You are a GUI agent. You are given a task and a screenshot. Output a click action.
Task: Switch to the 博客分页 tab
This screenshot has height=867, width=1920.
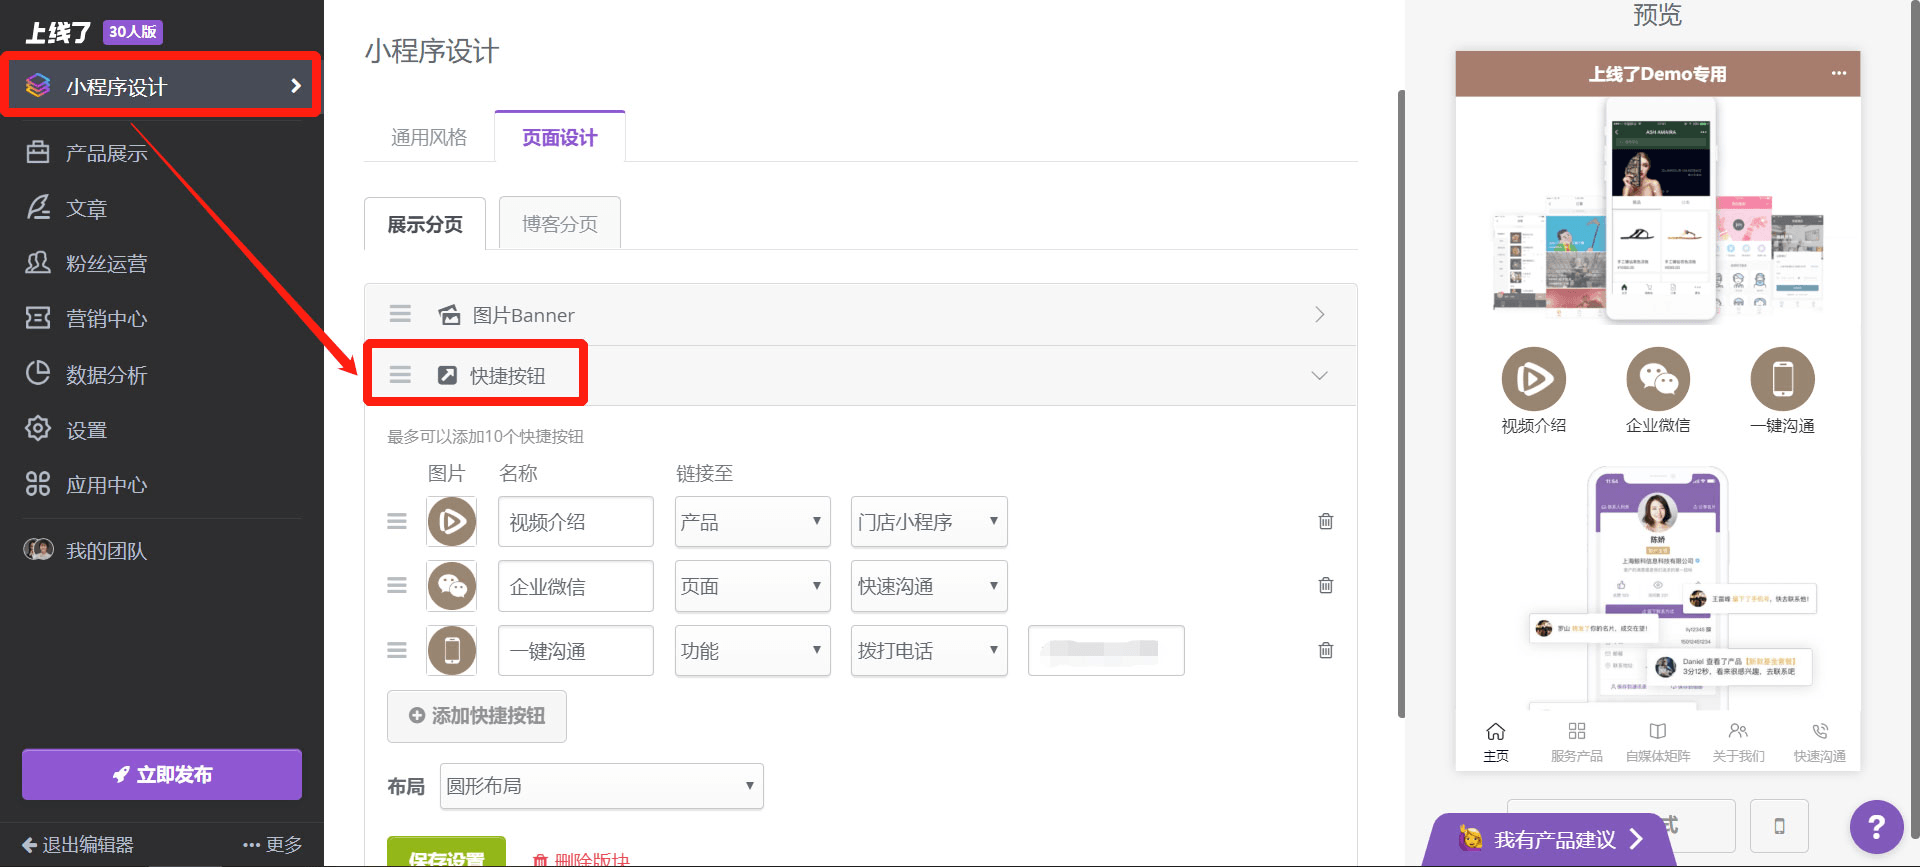click(x=559, y=224)
